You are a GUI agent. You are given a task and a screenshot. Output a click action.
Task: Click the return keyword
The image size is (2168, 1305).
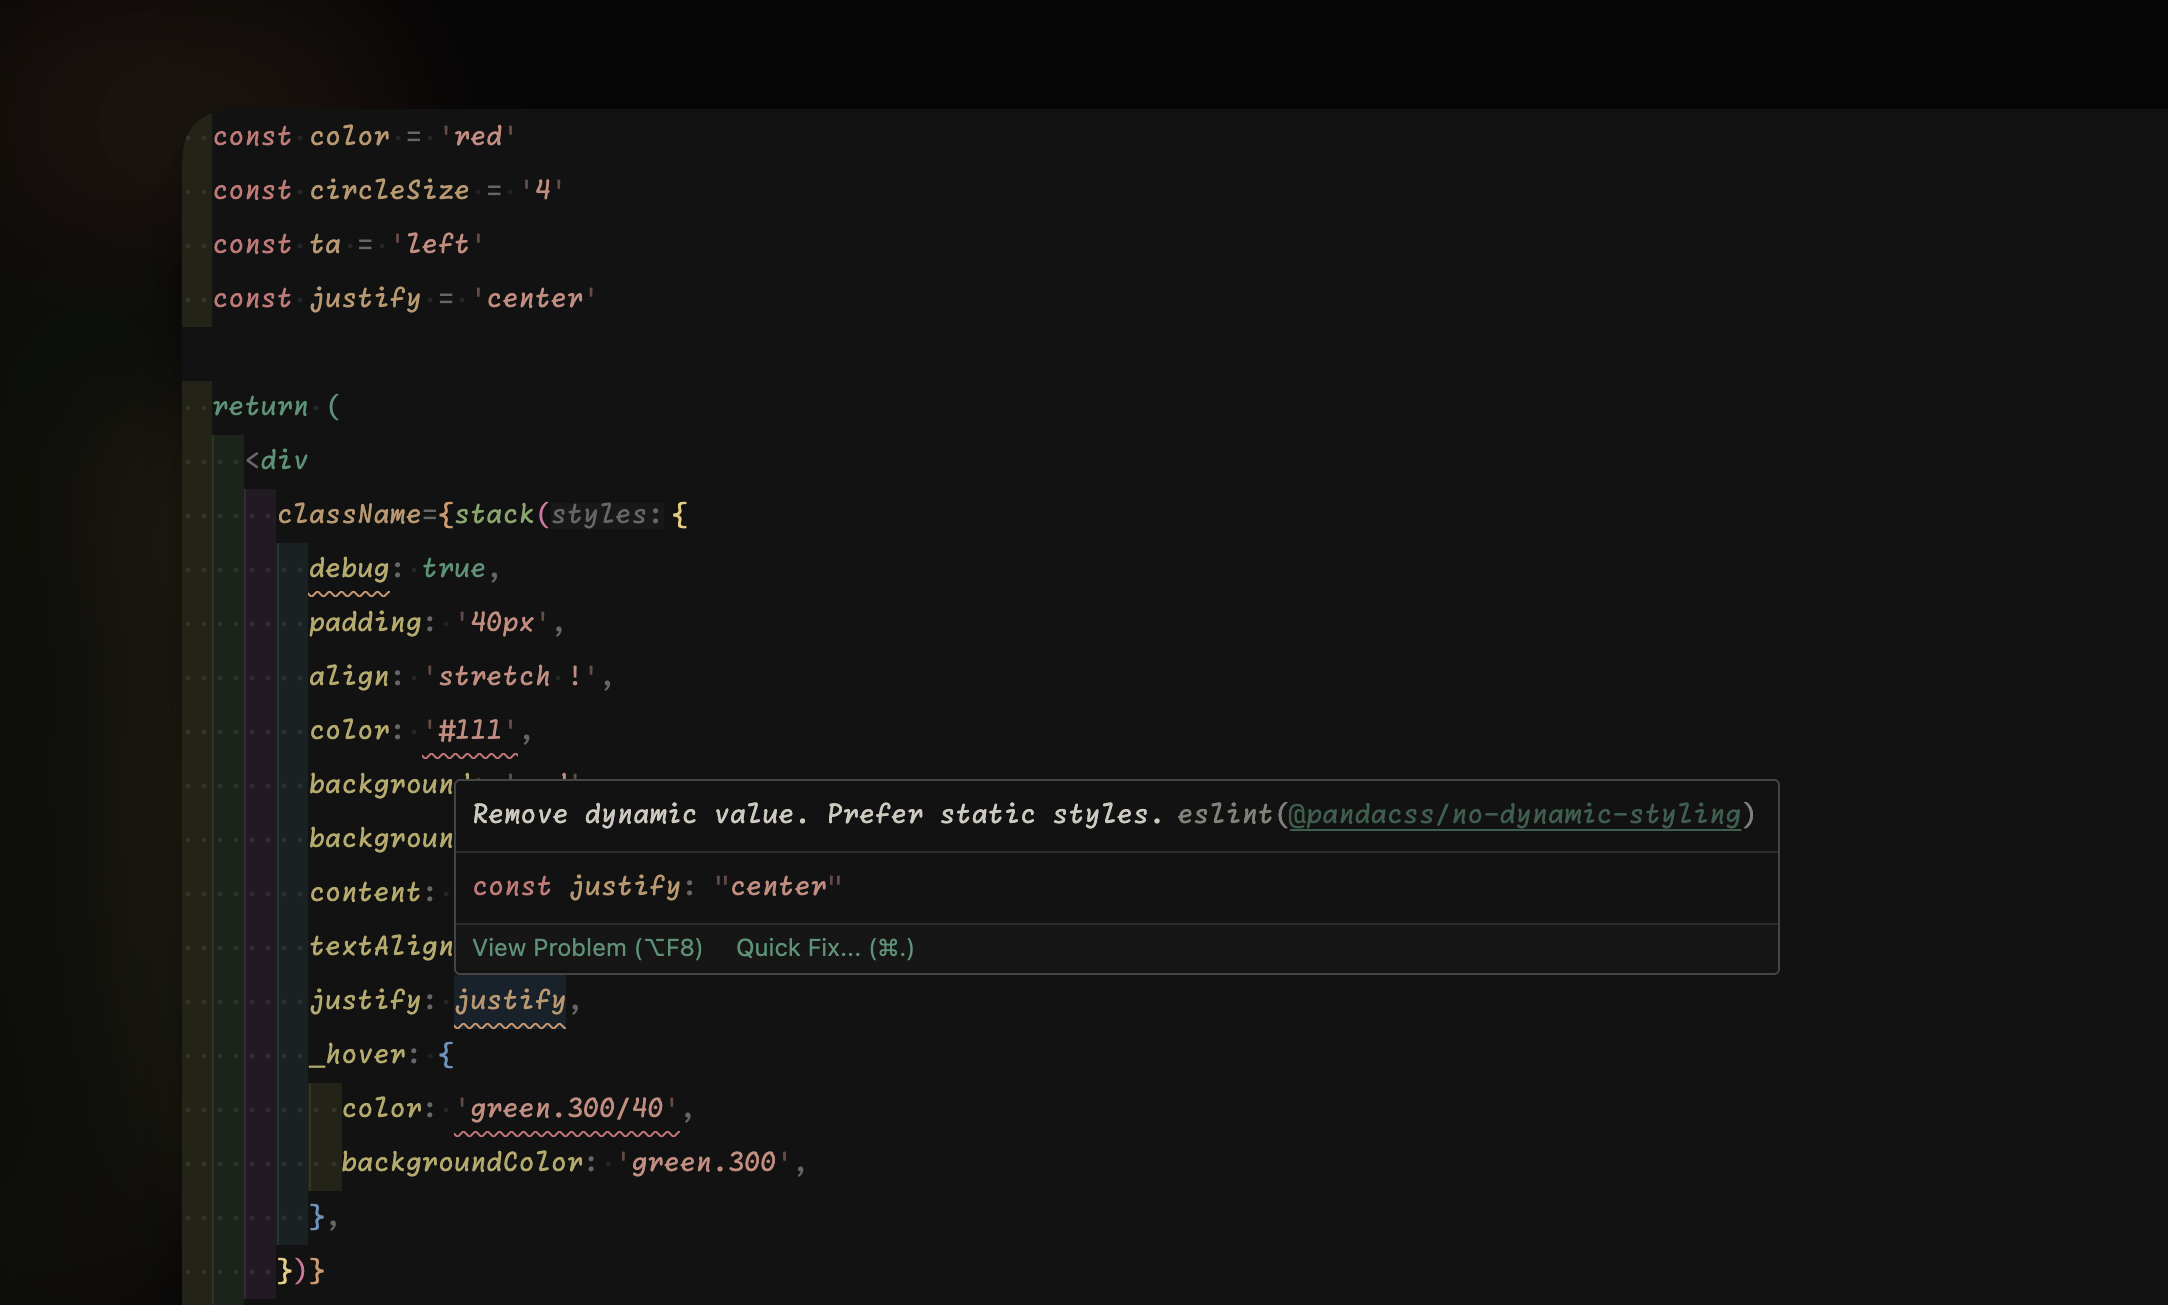click(260, 406)
